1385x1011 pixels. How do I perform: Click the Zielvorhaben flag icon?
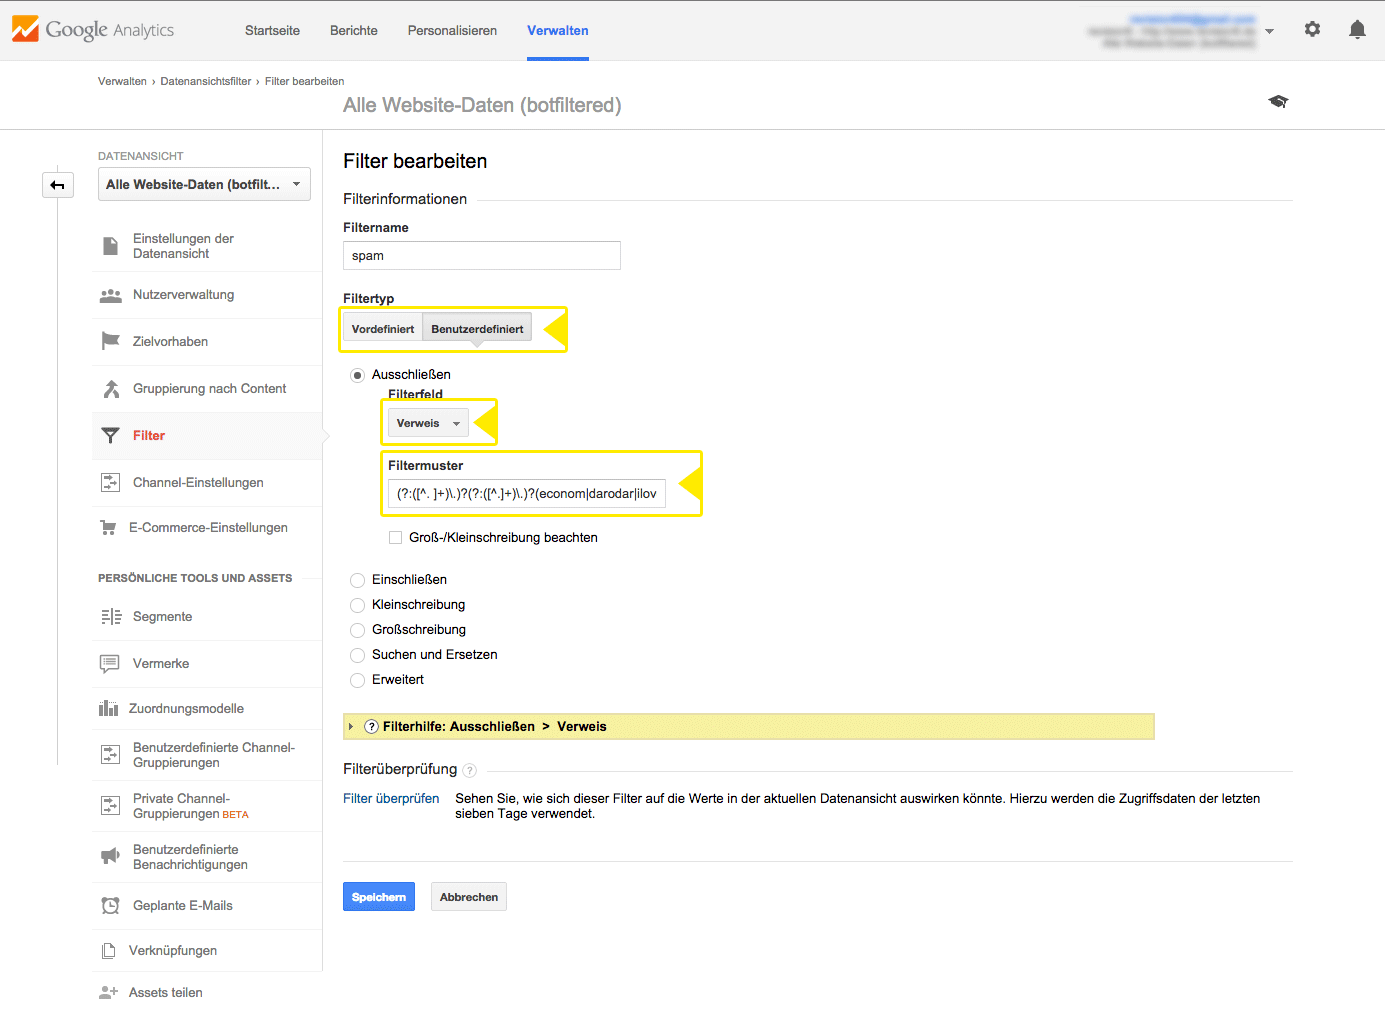110,341
